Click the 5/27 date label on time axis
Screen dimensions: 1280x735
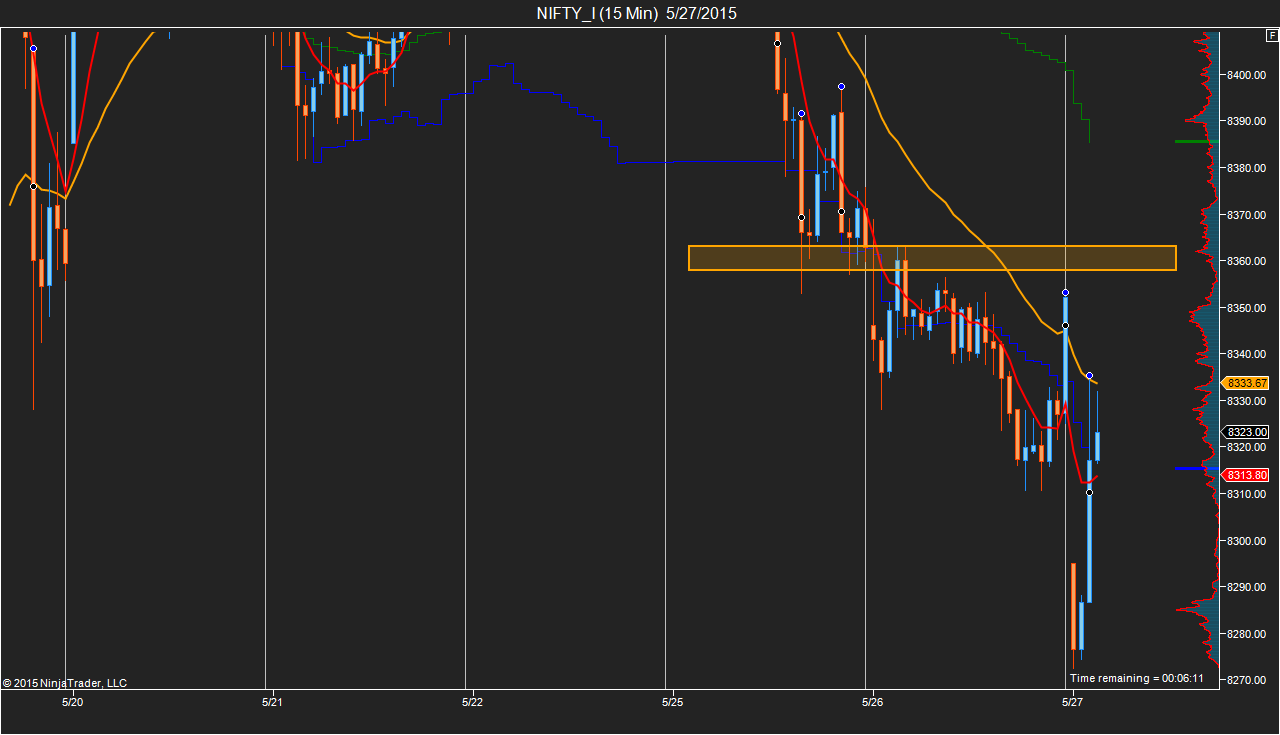click(x=1072, y=703)
